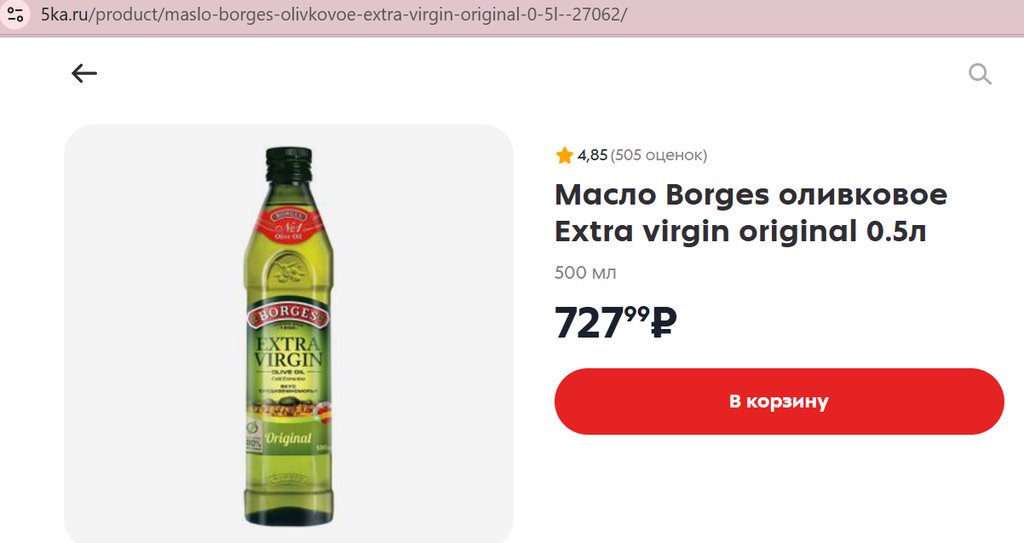
Task: Click the red BORGES brand logo on bottle
Action: (288, 315)
